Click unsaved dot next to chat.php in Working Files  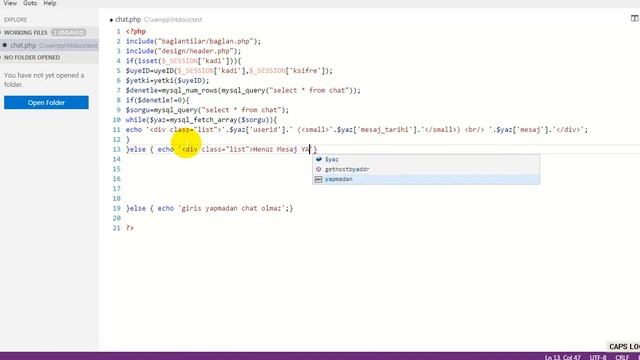click(5, 45)
